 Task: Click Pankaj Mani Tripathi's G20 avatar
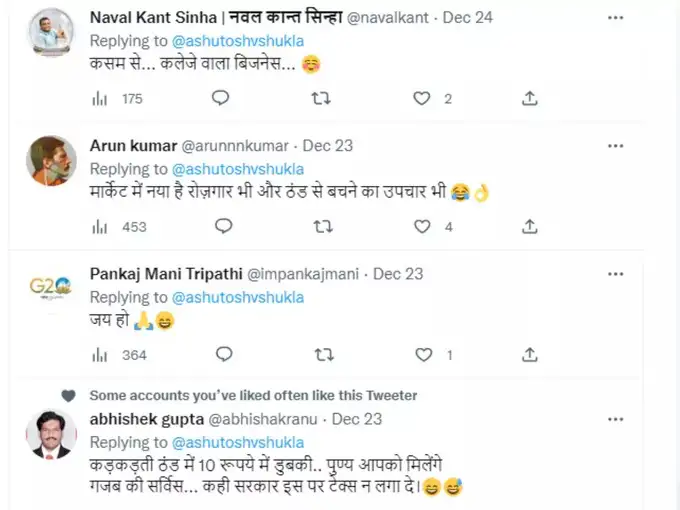(50, 288)
